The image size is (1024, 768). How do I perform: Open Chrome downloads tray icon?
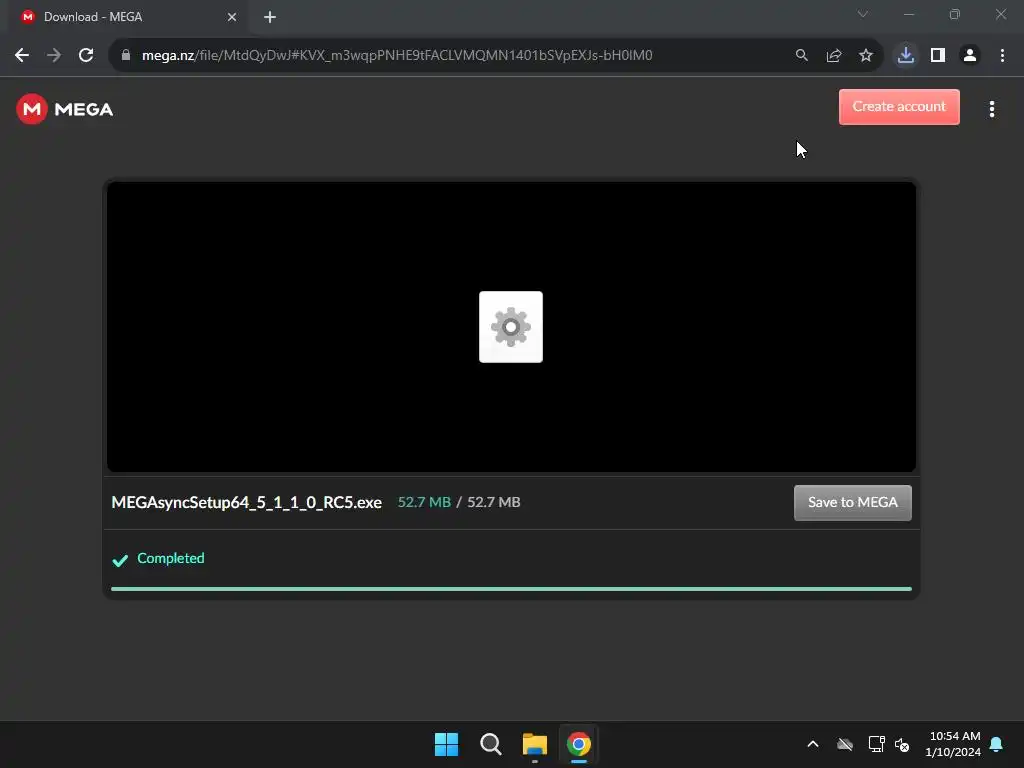pos(905,56)
